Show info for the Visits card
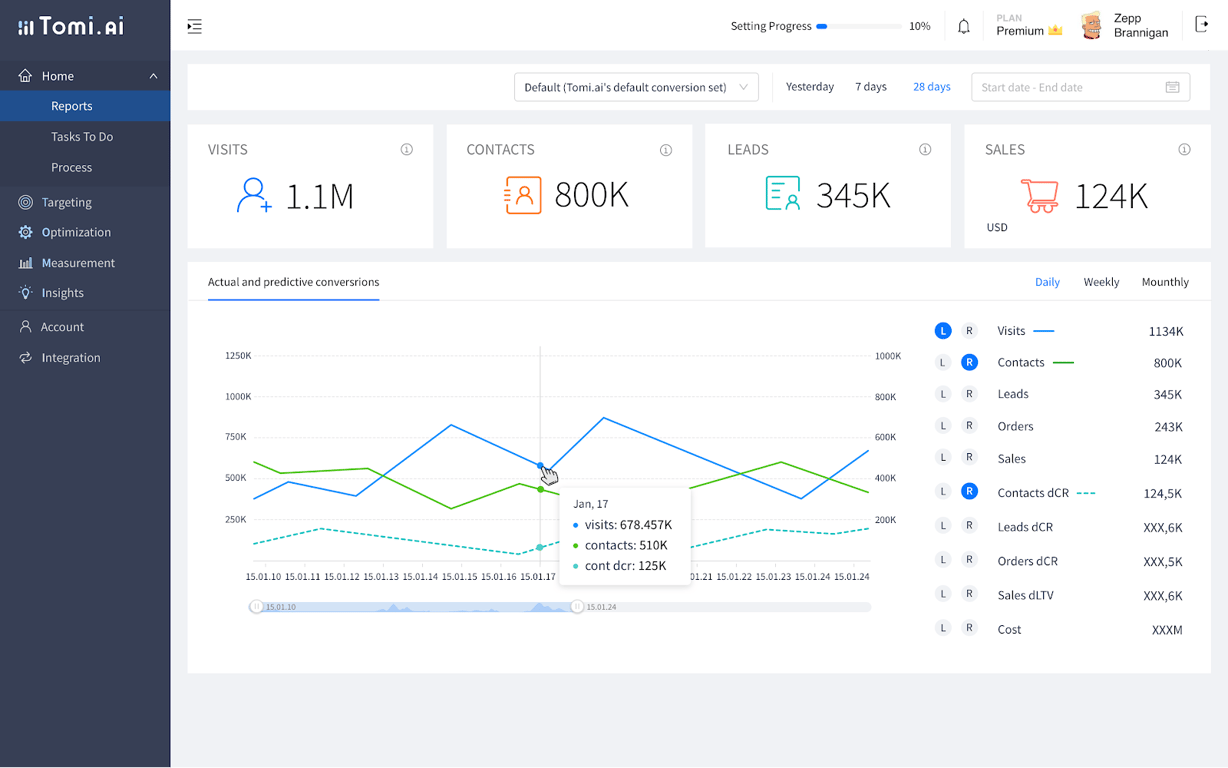The height and width of the screenshot is (768, 1228). (407, 150)
